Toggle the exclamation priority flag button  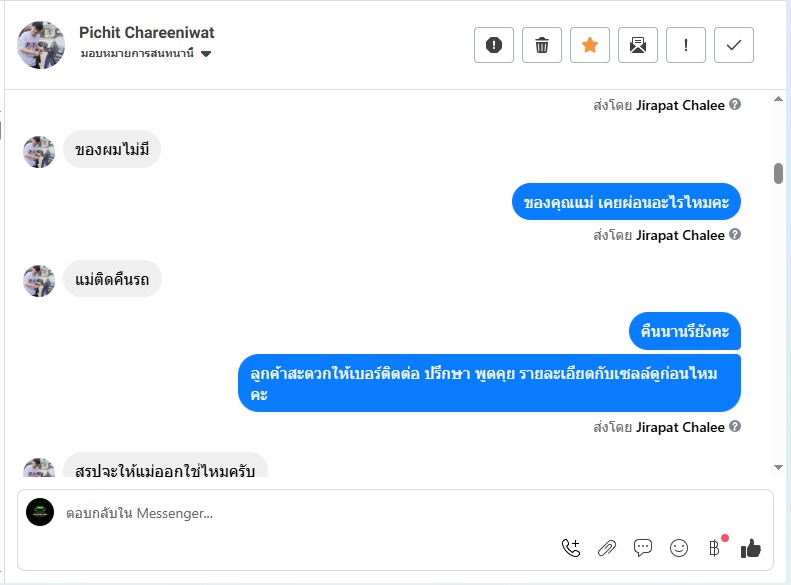point(686,45)
